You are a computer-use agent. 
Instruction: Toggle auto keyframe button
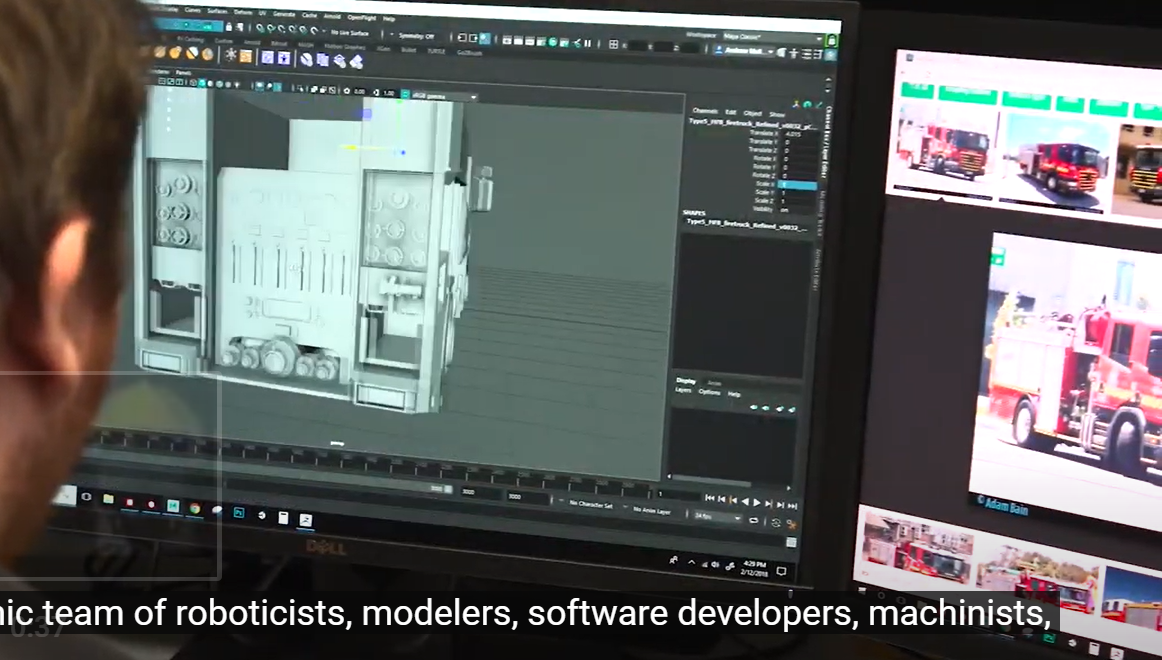pyautogui.click(x=775, y=522)
